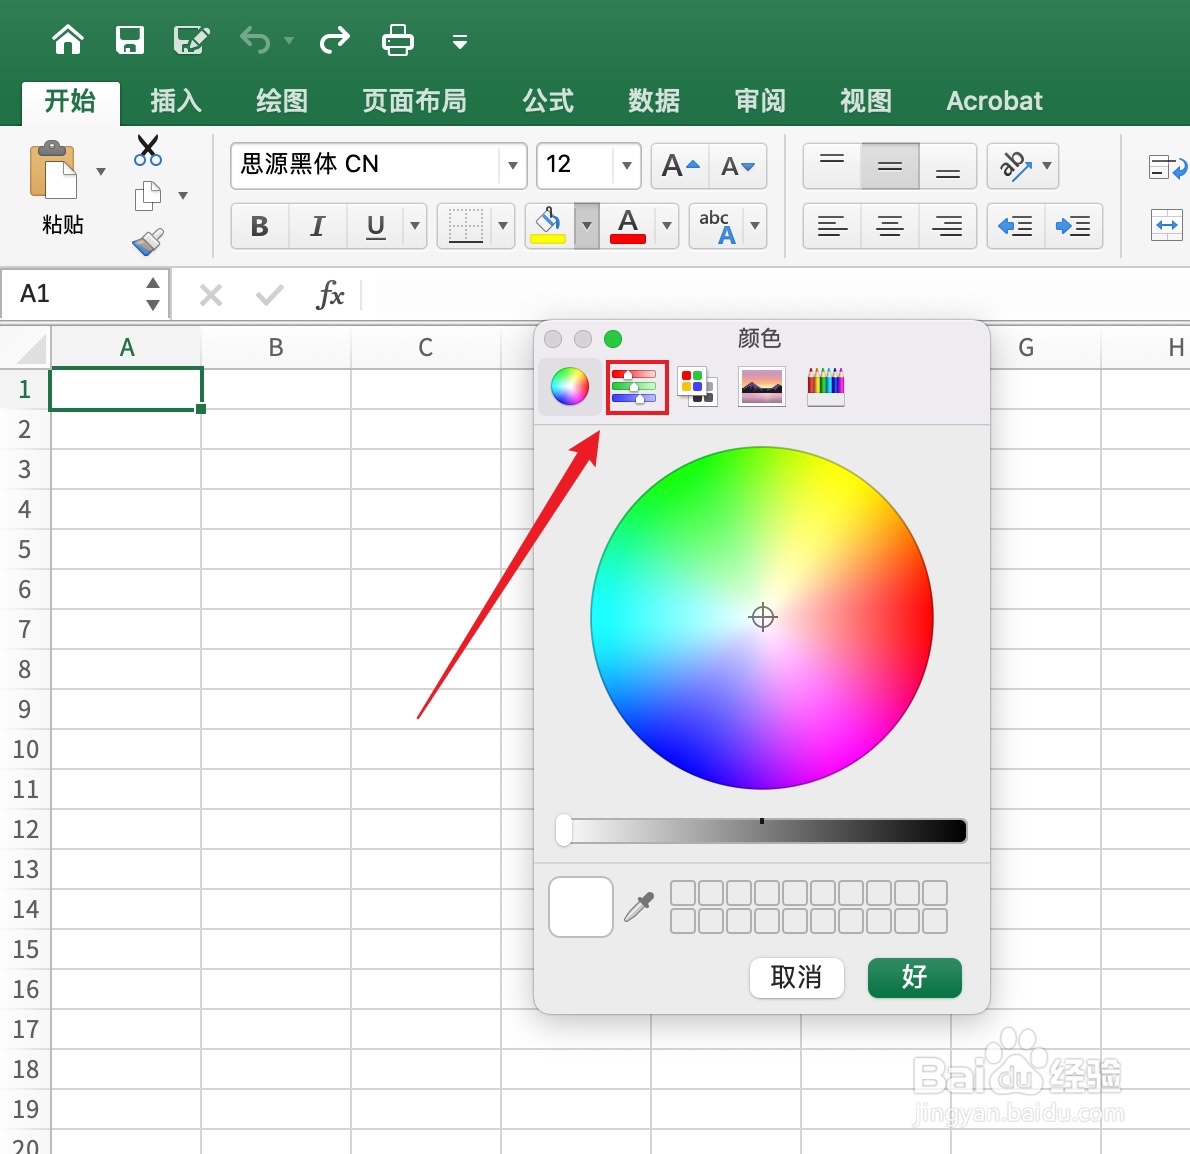
Task: Toggle middle vertical alignment
Action: (889, 165)
